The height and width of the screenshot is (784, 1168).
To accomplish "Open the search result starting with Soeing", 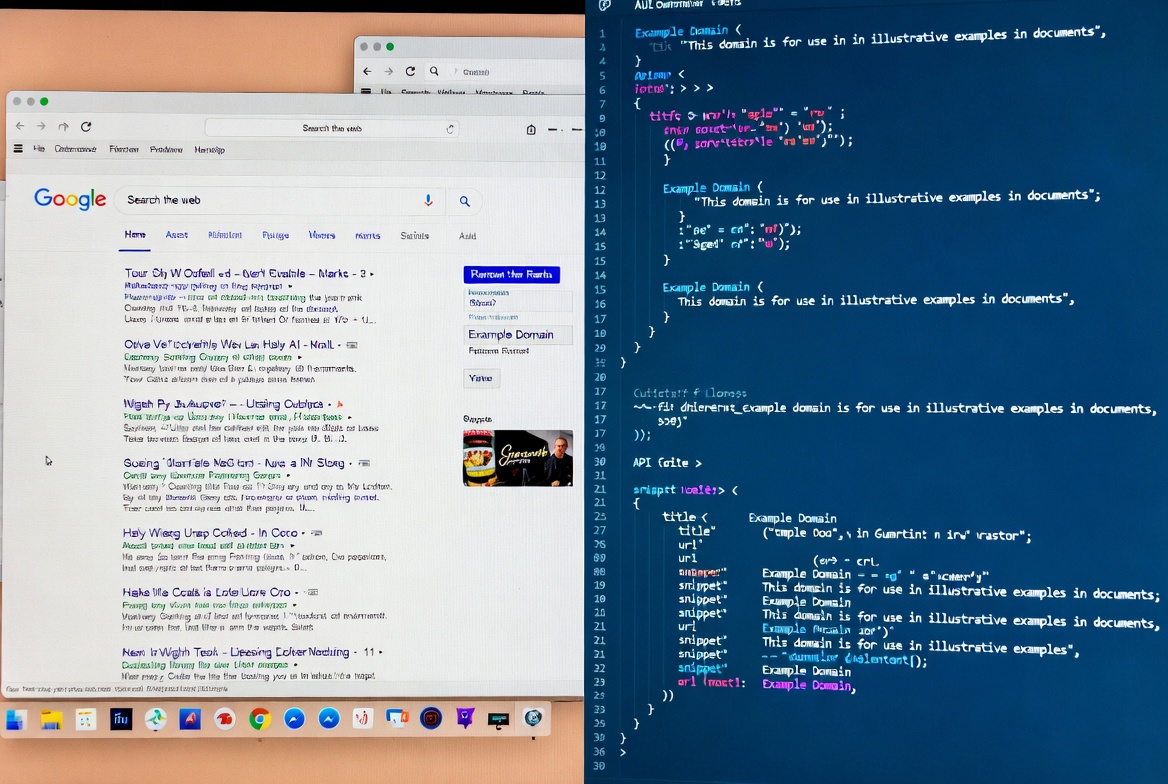I will pyautogui.click(x=233, y=463).
